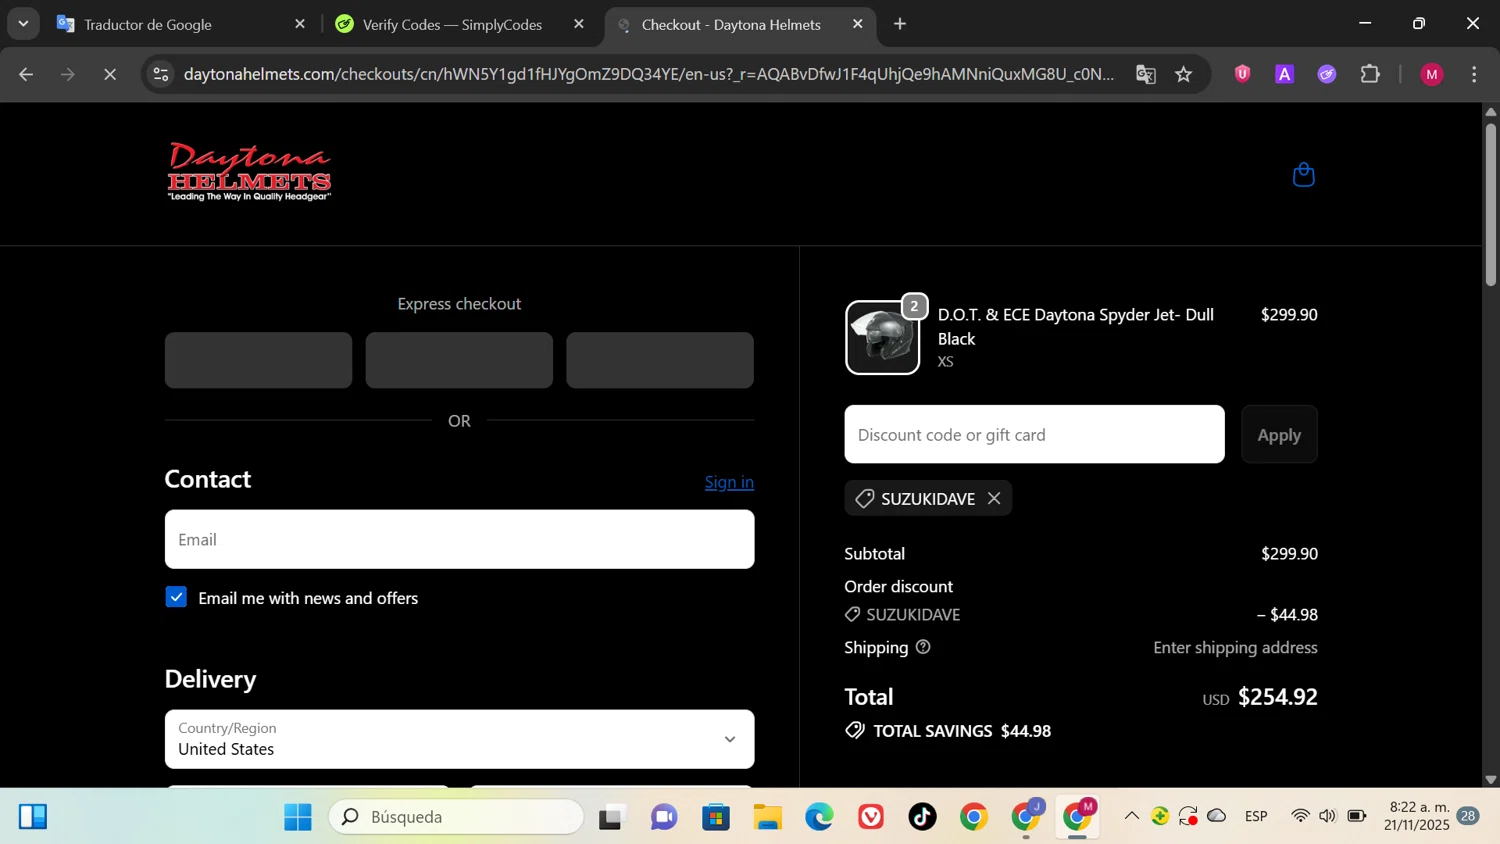The width and height of the screenshot is (1500, 844).
Task: View site information icon in address bar
Action: 161,74
